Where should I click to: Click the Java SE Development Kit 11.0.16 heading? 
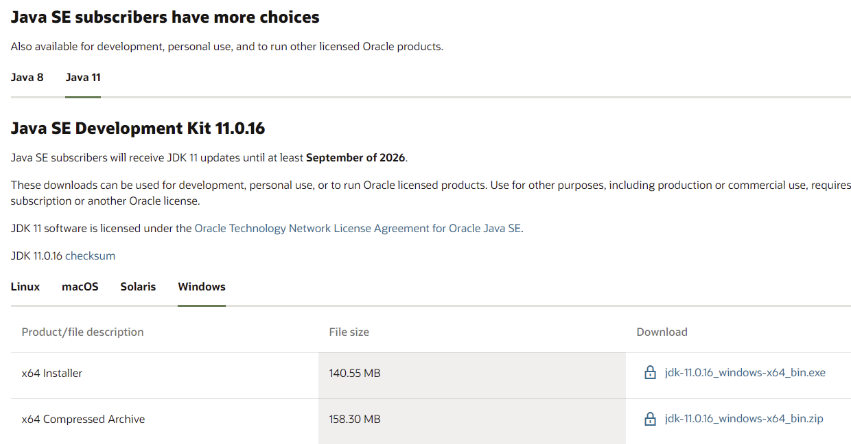[x=138, y=128]
